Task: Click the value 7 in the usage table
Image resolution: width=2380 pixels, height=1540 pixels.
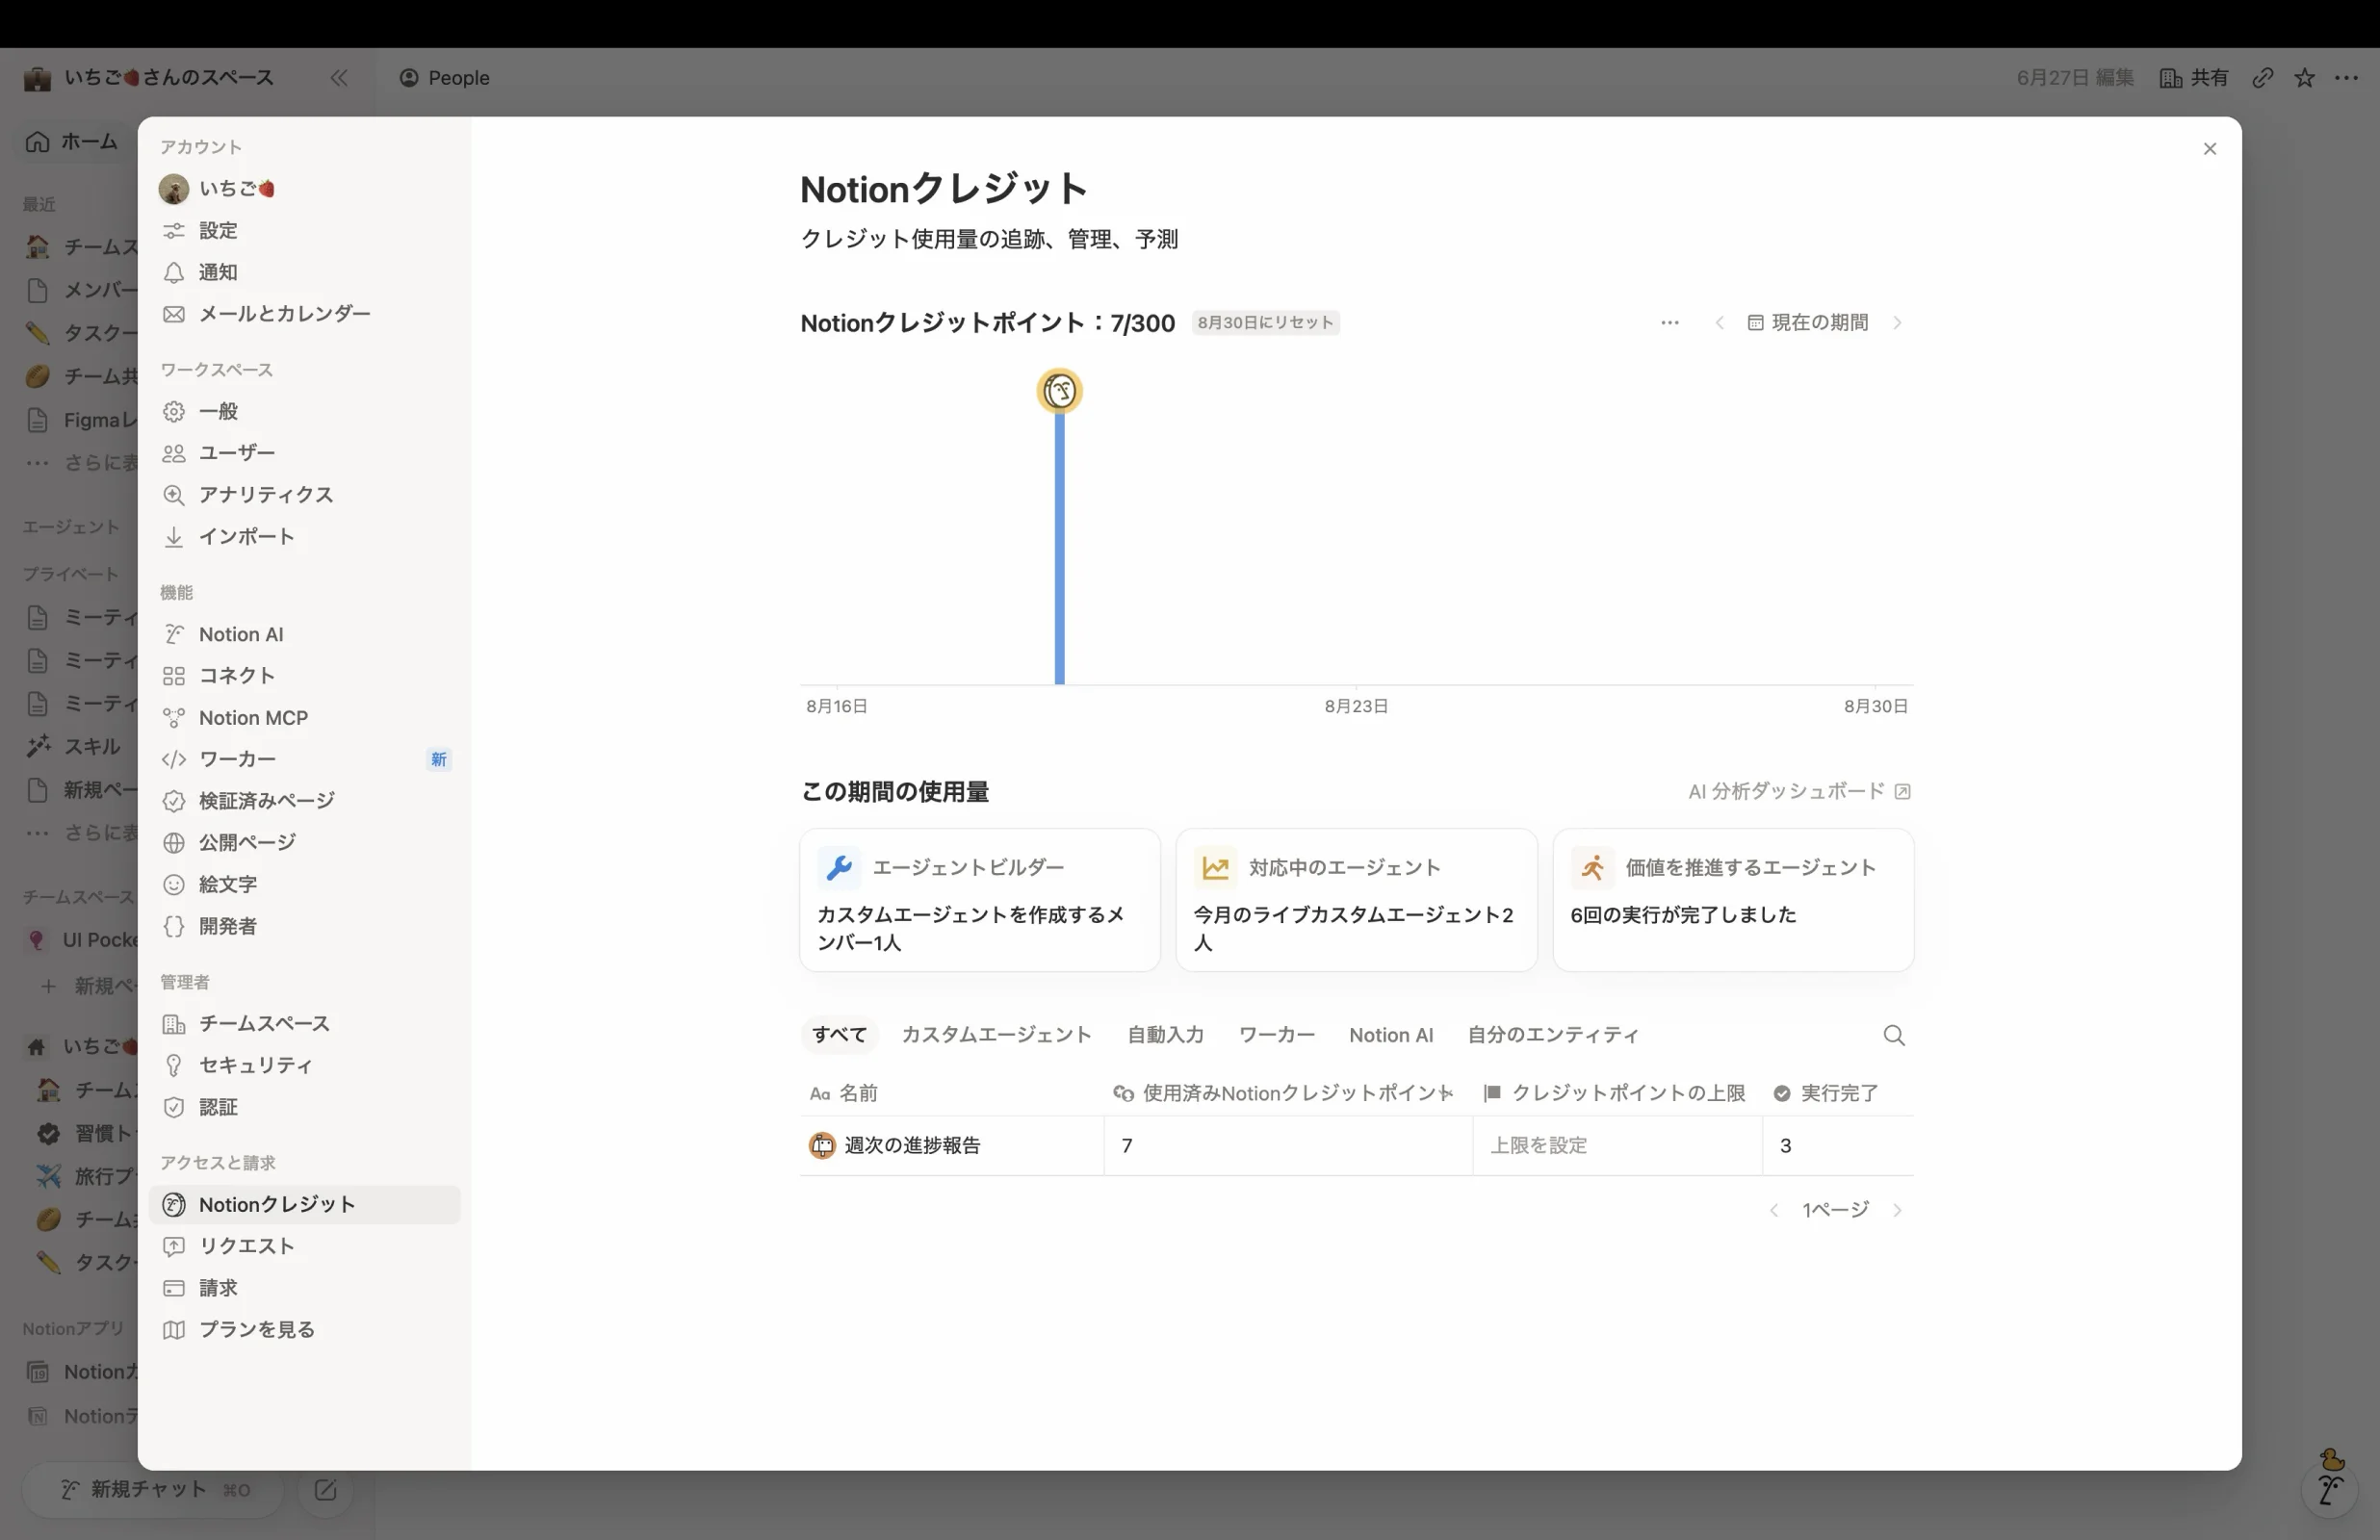Action: [1126, 1146]
